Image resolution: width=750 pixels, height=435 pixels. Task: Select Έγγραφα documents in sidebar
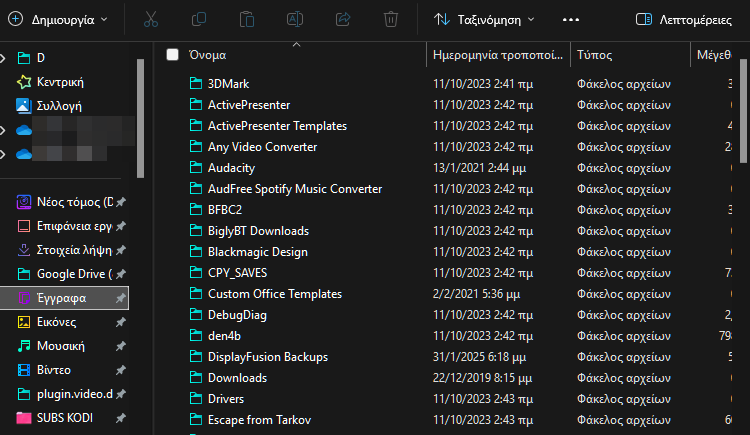[x=64, y=298]
